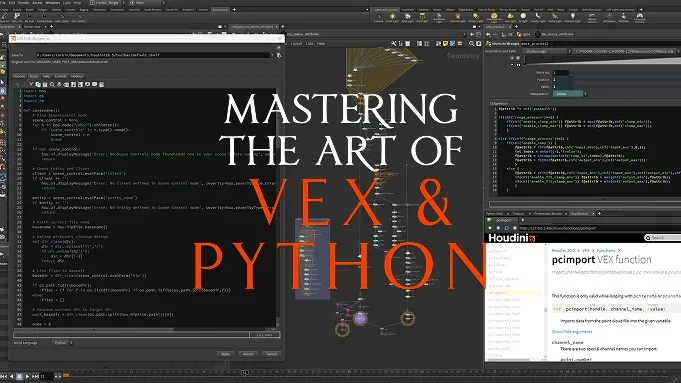This screenshot has width=681, height=383.
Task: Open the Interpolation dropdown set to Linear
Action: pos(569,94)
